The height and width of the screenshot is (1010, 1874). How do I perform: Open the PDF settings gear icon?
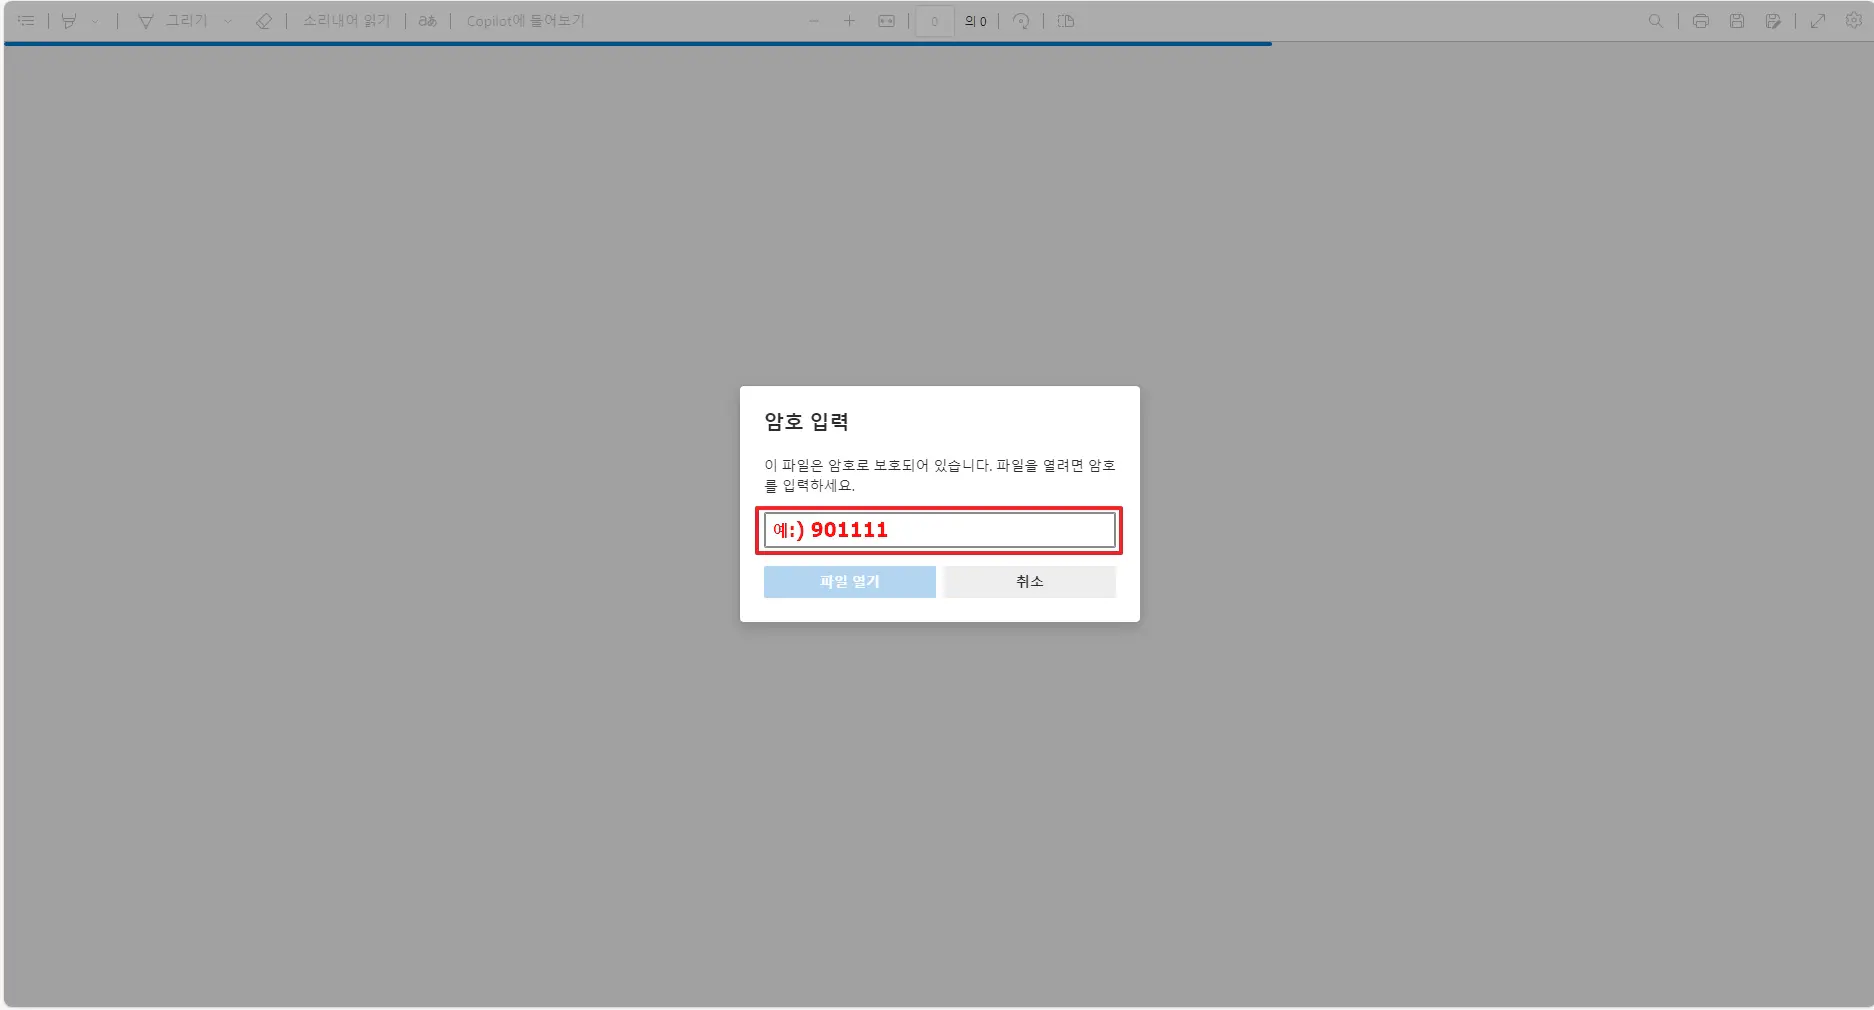(x=1854, y=21)
